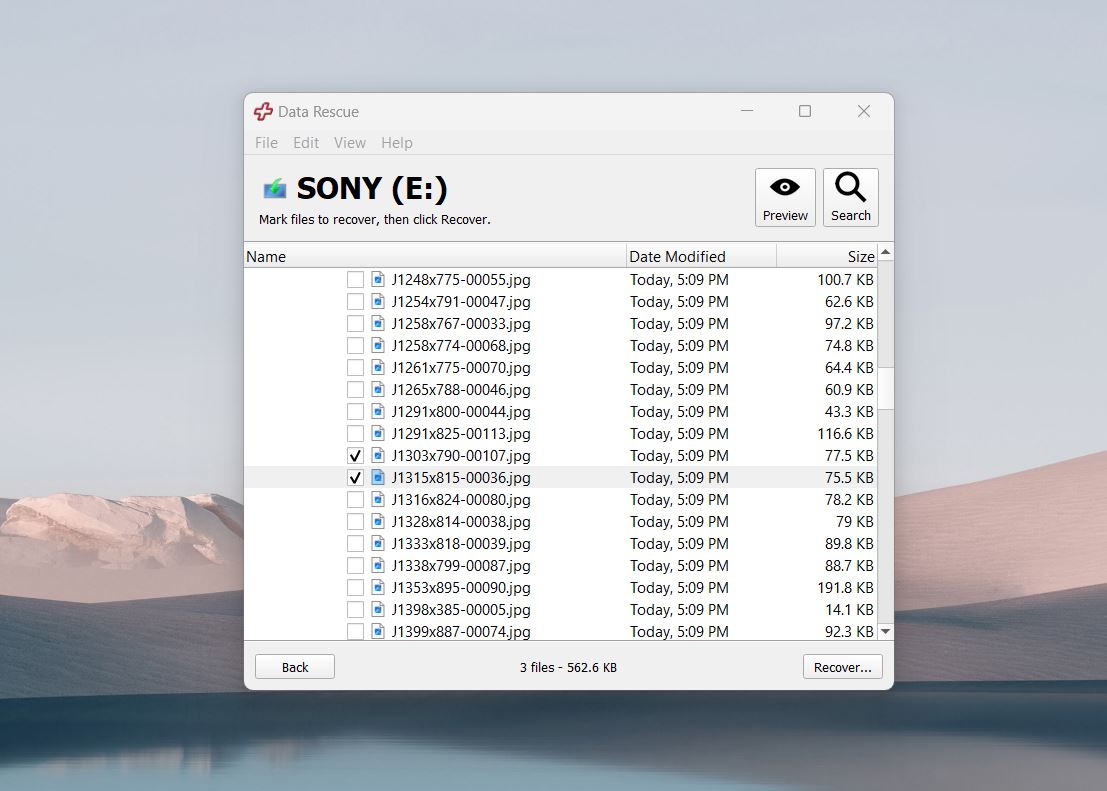This screenshot has height=791, width=1107.
Task: Close the Data Rescue window
Action: pyautogui.click(x=863, y=111)
